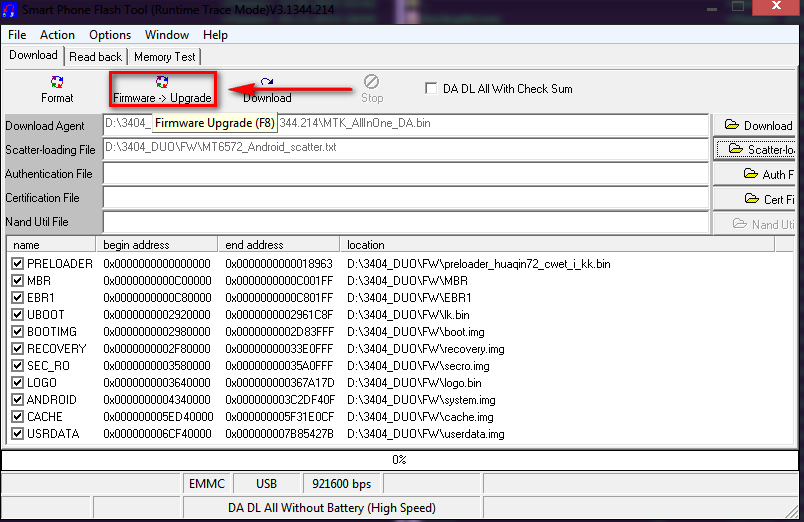This screenshot has width=804, height=522.
Task: Open the Help menu
Action: click(x=215, y=35)
